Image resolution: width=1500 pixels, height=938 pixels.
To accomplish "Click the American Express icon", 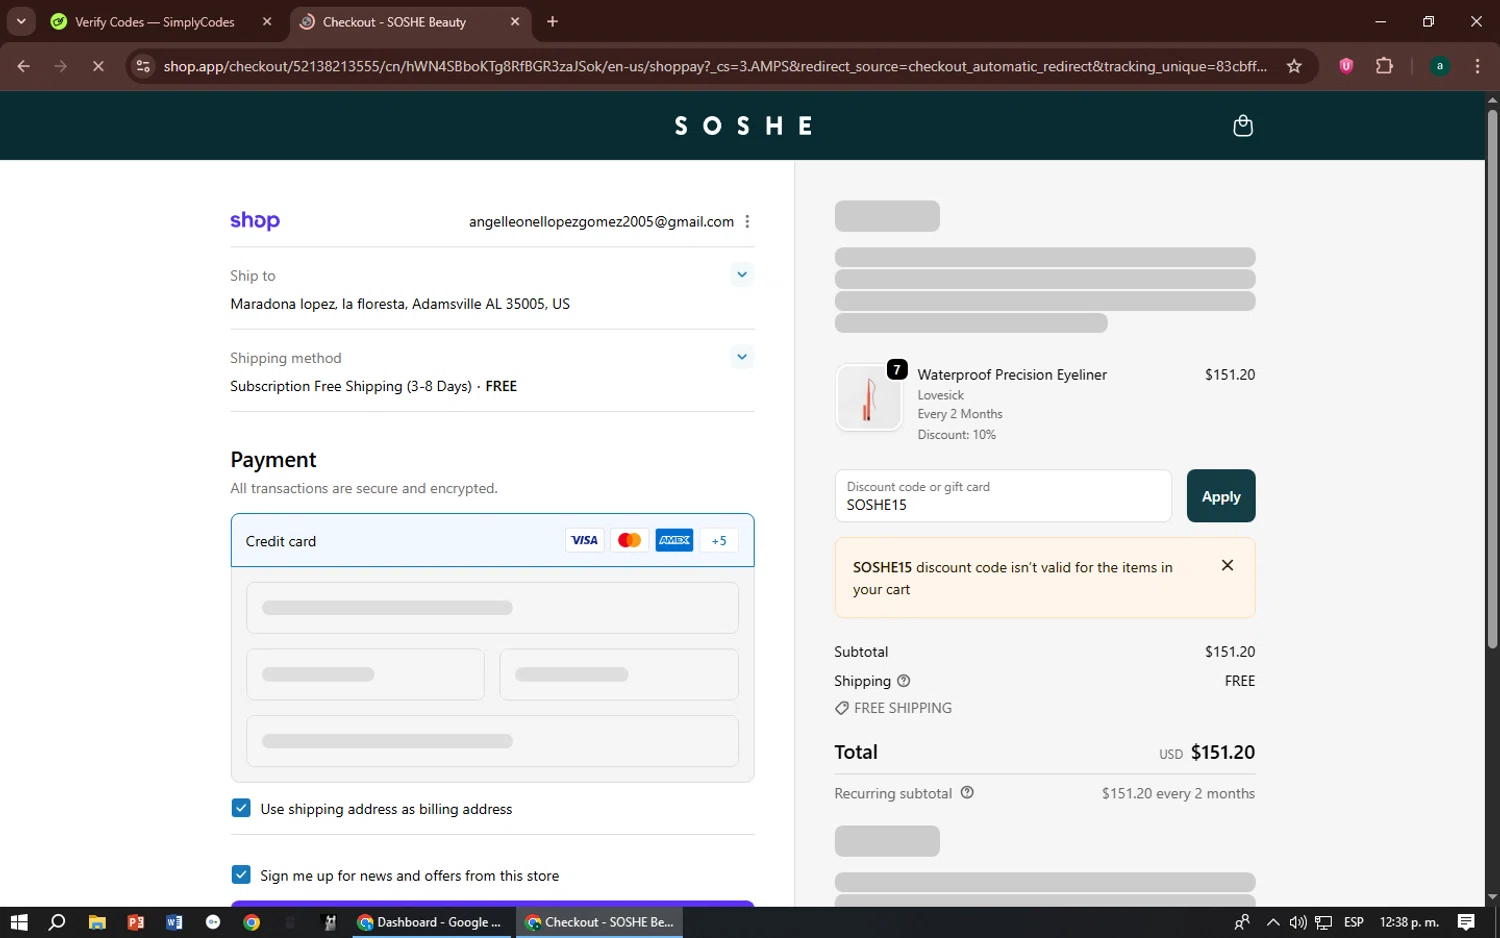I will pos(674,541).
